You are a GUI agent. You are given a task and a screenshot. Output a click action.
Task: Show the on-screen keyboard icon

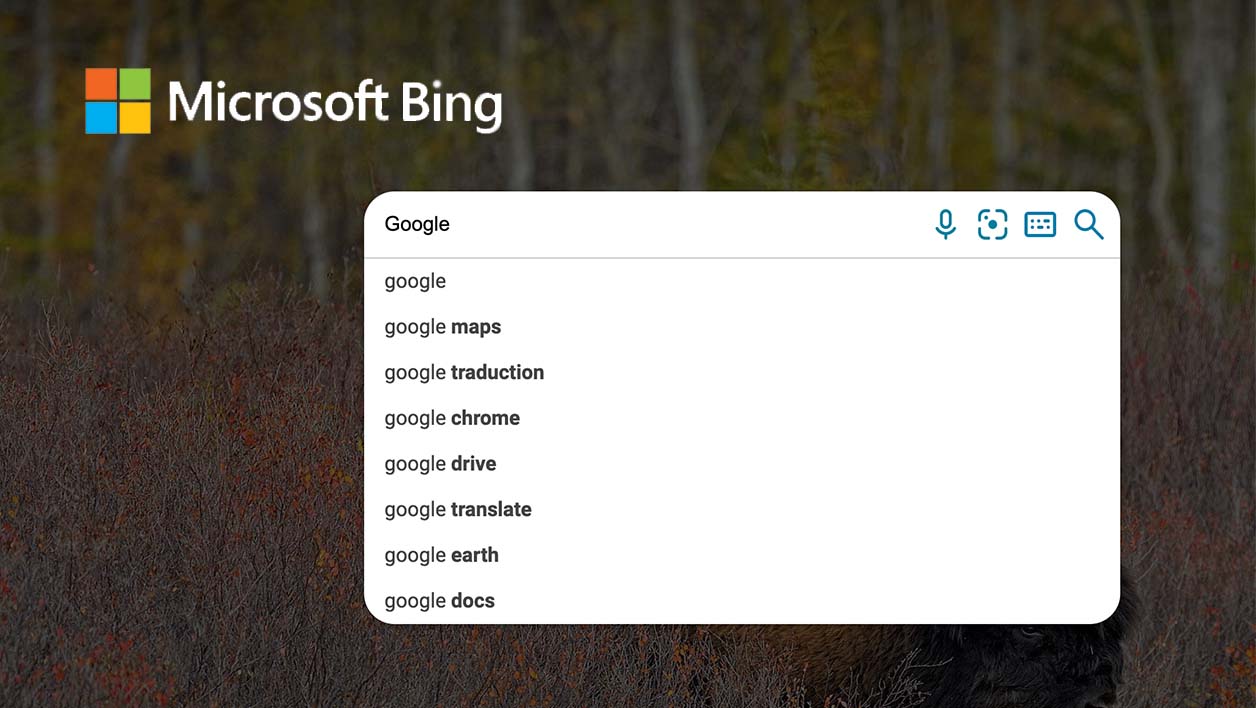click(x=1040, y=225)
